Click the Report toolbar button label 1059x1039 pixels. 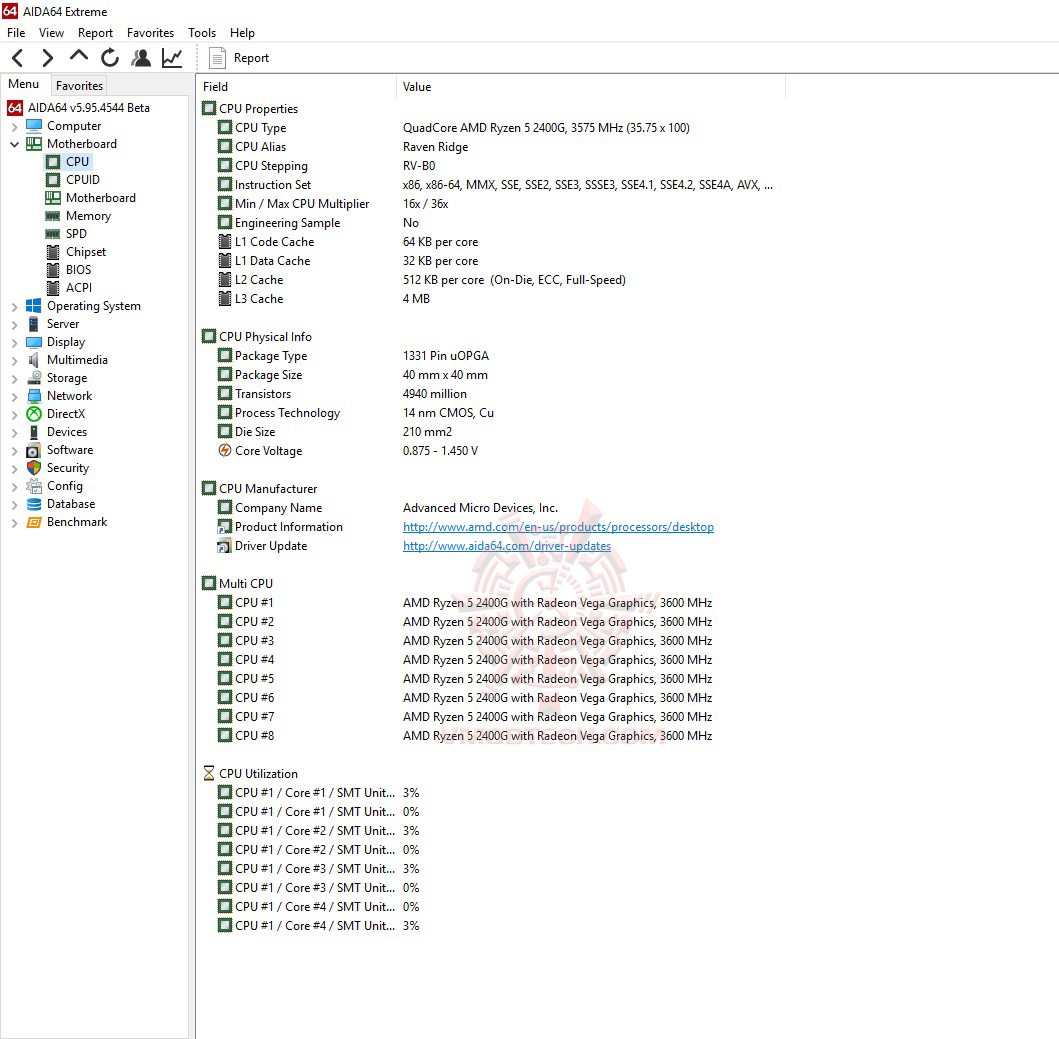pyautogui.click(x=251, y=58)
